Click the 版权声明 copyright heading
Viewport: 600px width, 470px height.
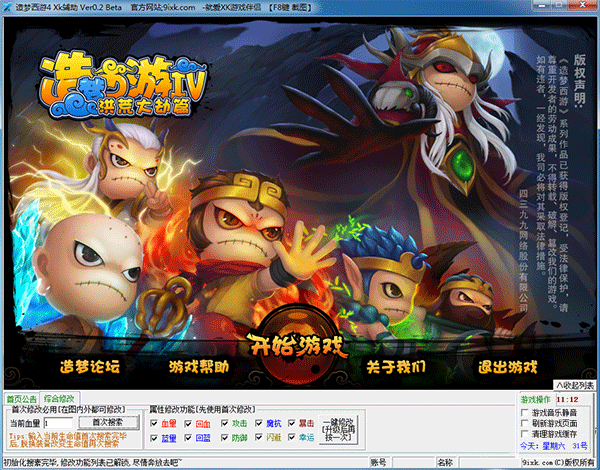[580, 80]
